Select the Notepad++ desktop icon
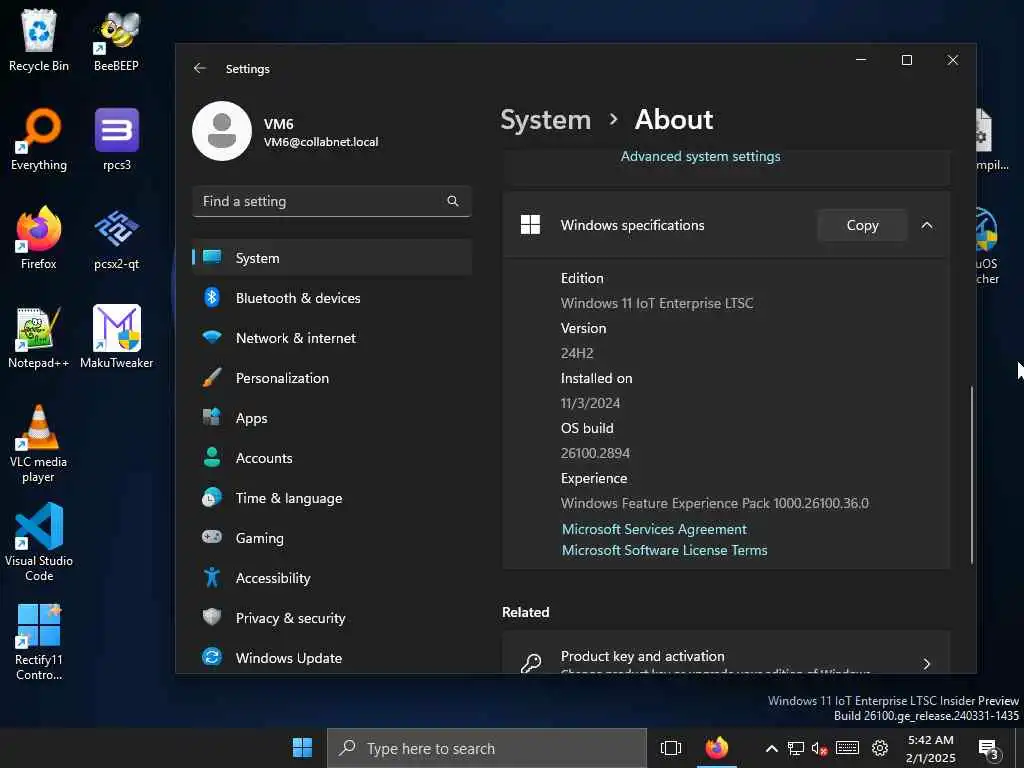This screenshot has width=1024, height=768. click(x=39, y=337)
